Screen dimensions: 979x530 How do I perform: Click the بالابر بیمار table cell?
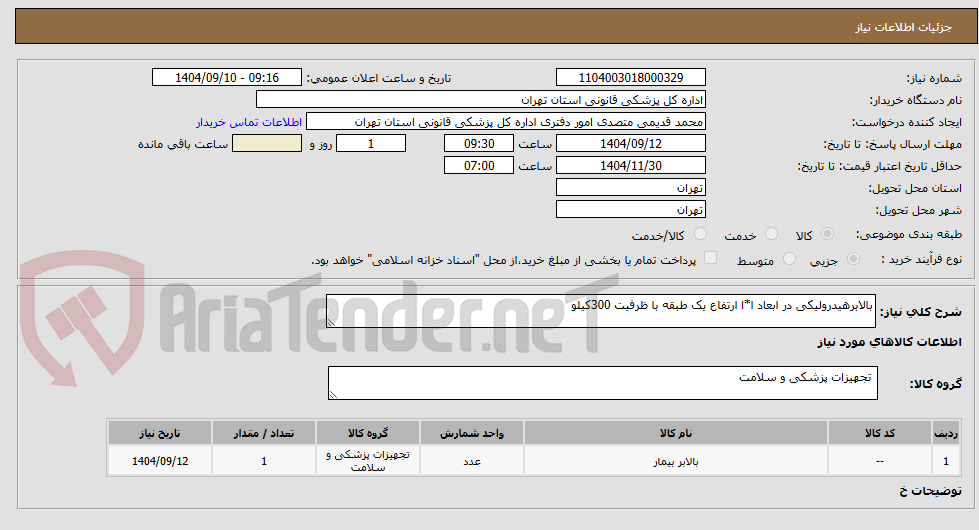coord(676,461)
